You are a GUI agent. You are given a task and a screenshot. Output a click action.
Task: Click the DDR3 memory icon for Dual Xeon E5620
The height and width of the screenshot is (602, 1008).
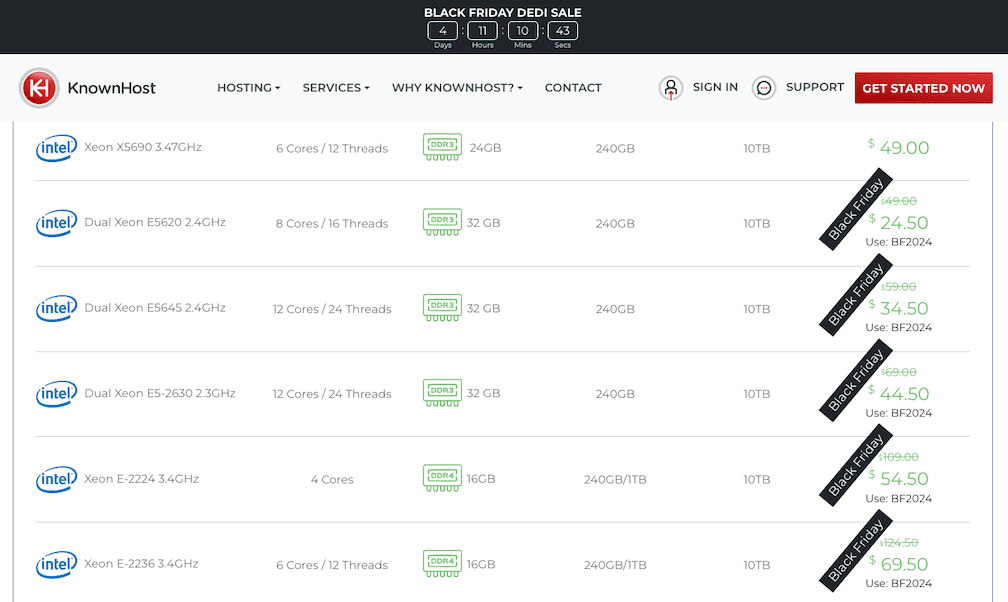point(441,222)
